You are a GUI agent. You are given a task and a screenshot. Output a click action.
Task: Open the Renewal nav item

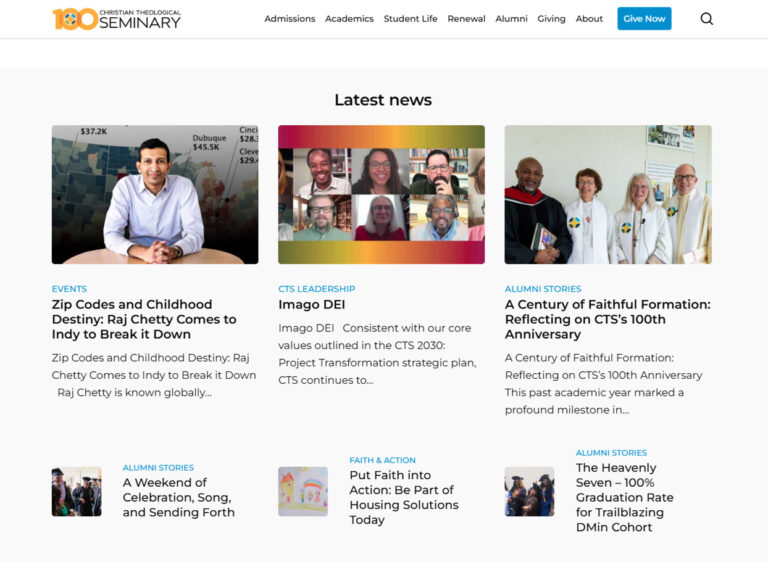click(x=466, y=19)
